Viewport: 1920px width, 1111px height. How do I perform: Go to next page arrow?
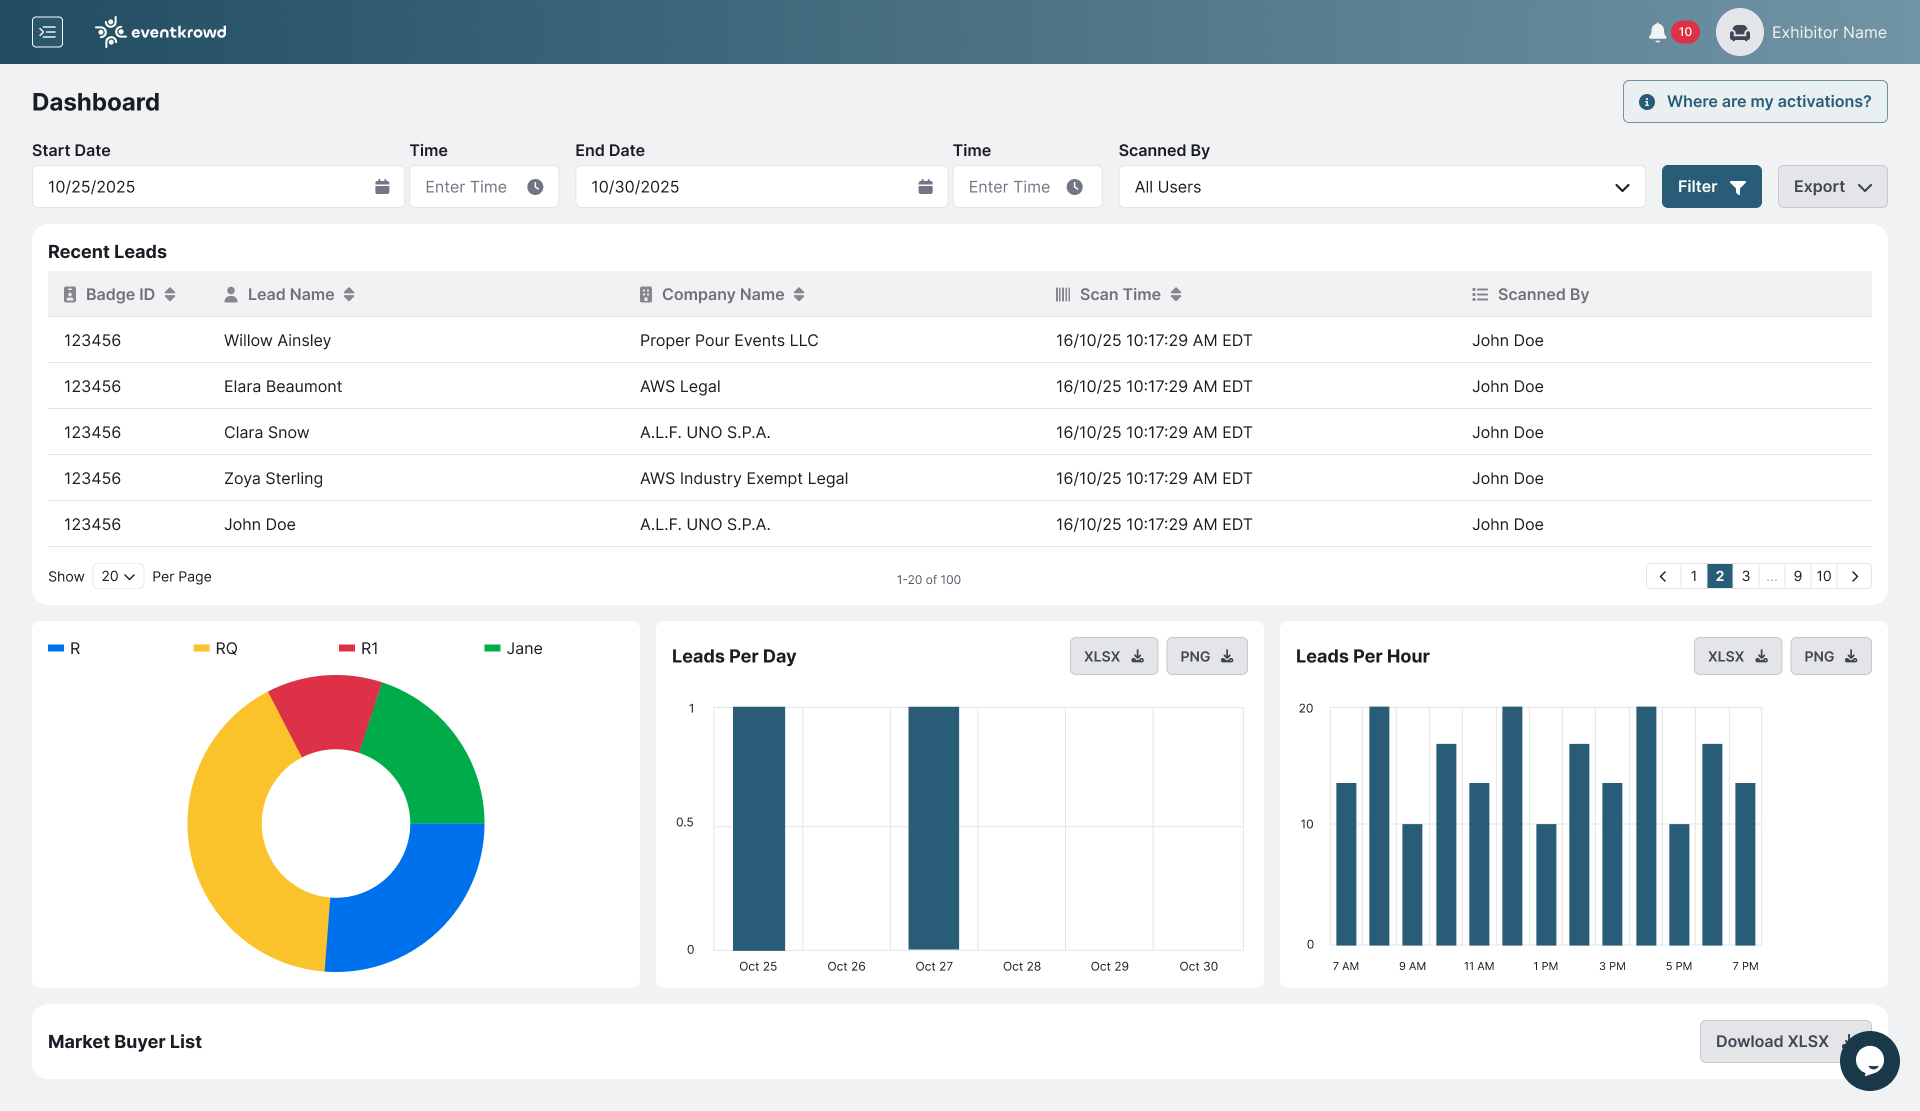(1855, 576)
